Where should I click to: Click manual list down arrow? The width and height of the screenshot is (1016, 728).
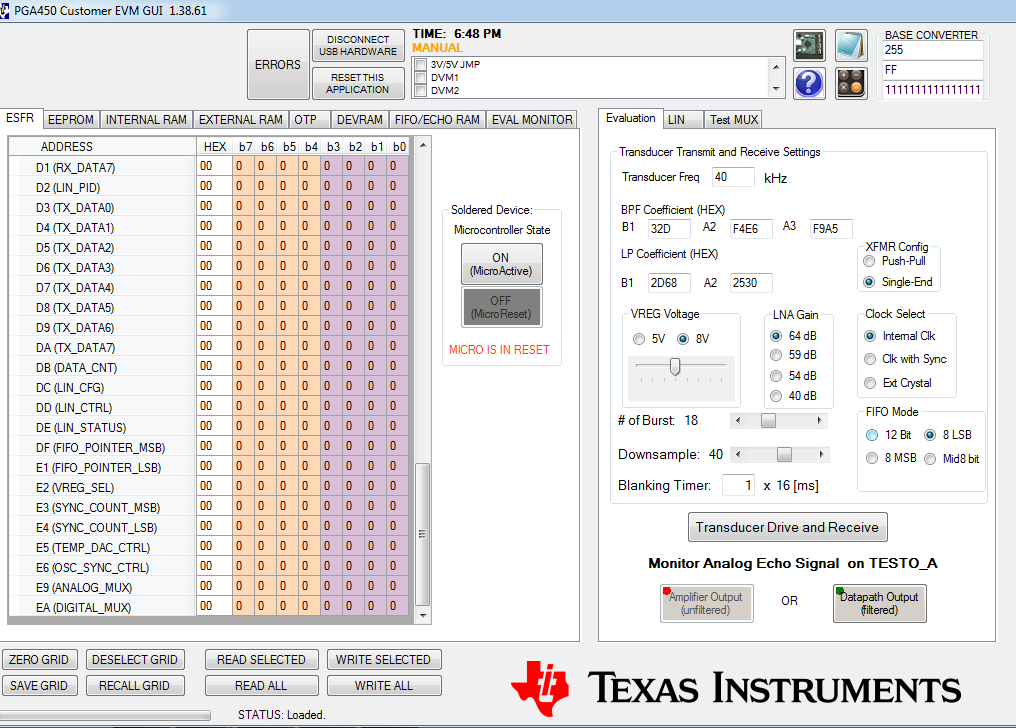[776, 89]
